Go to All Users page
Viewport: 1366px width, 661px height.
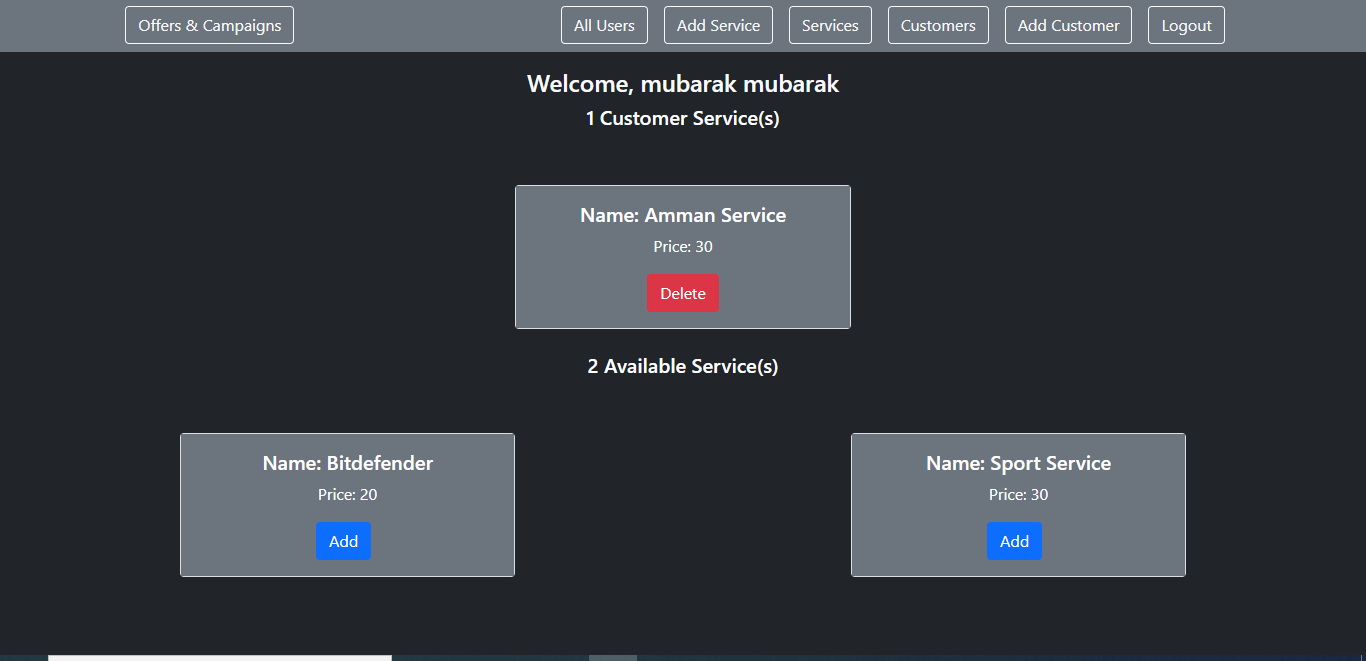tap(604, 26)
